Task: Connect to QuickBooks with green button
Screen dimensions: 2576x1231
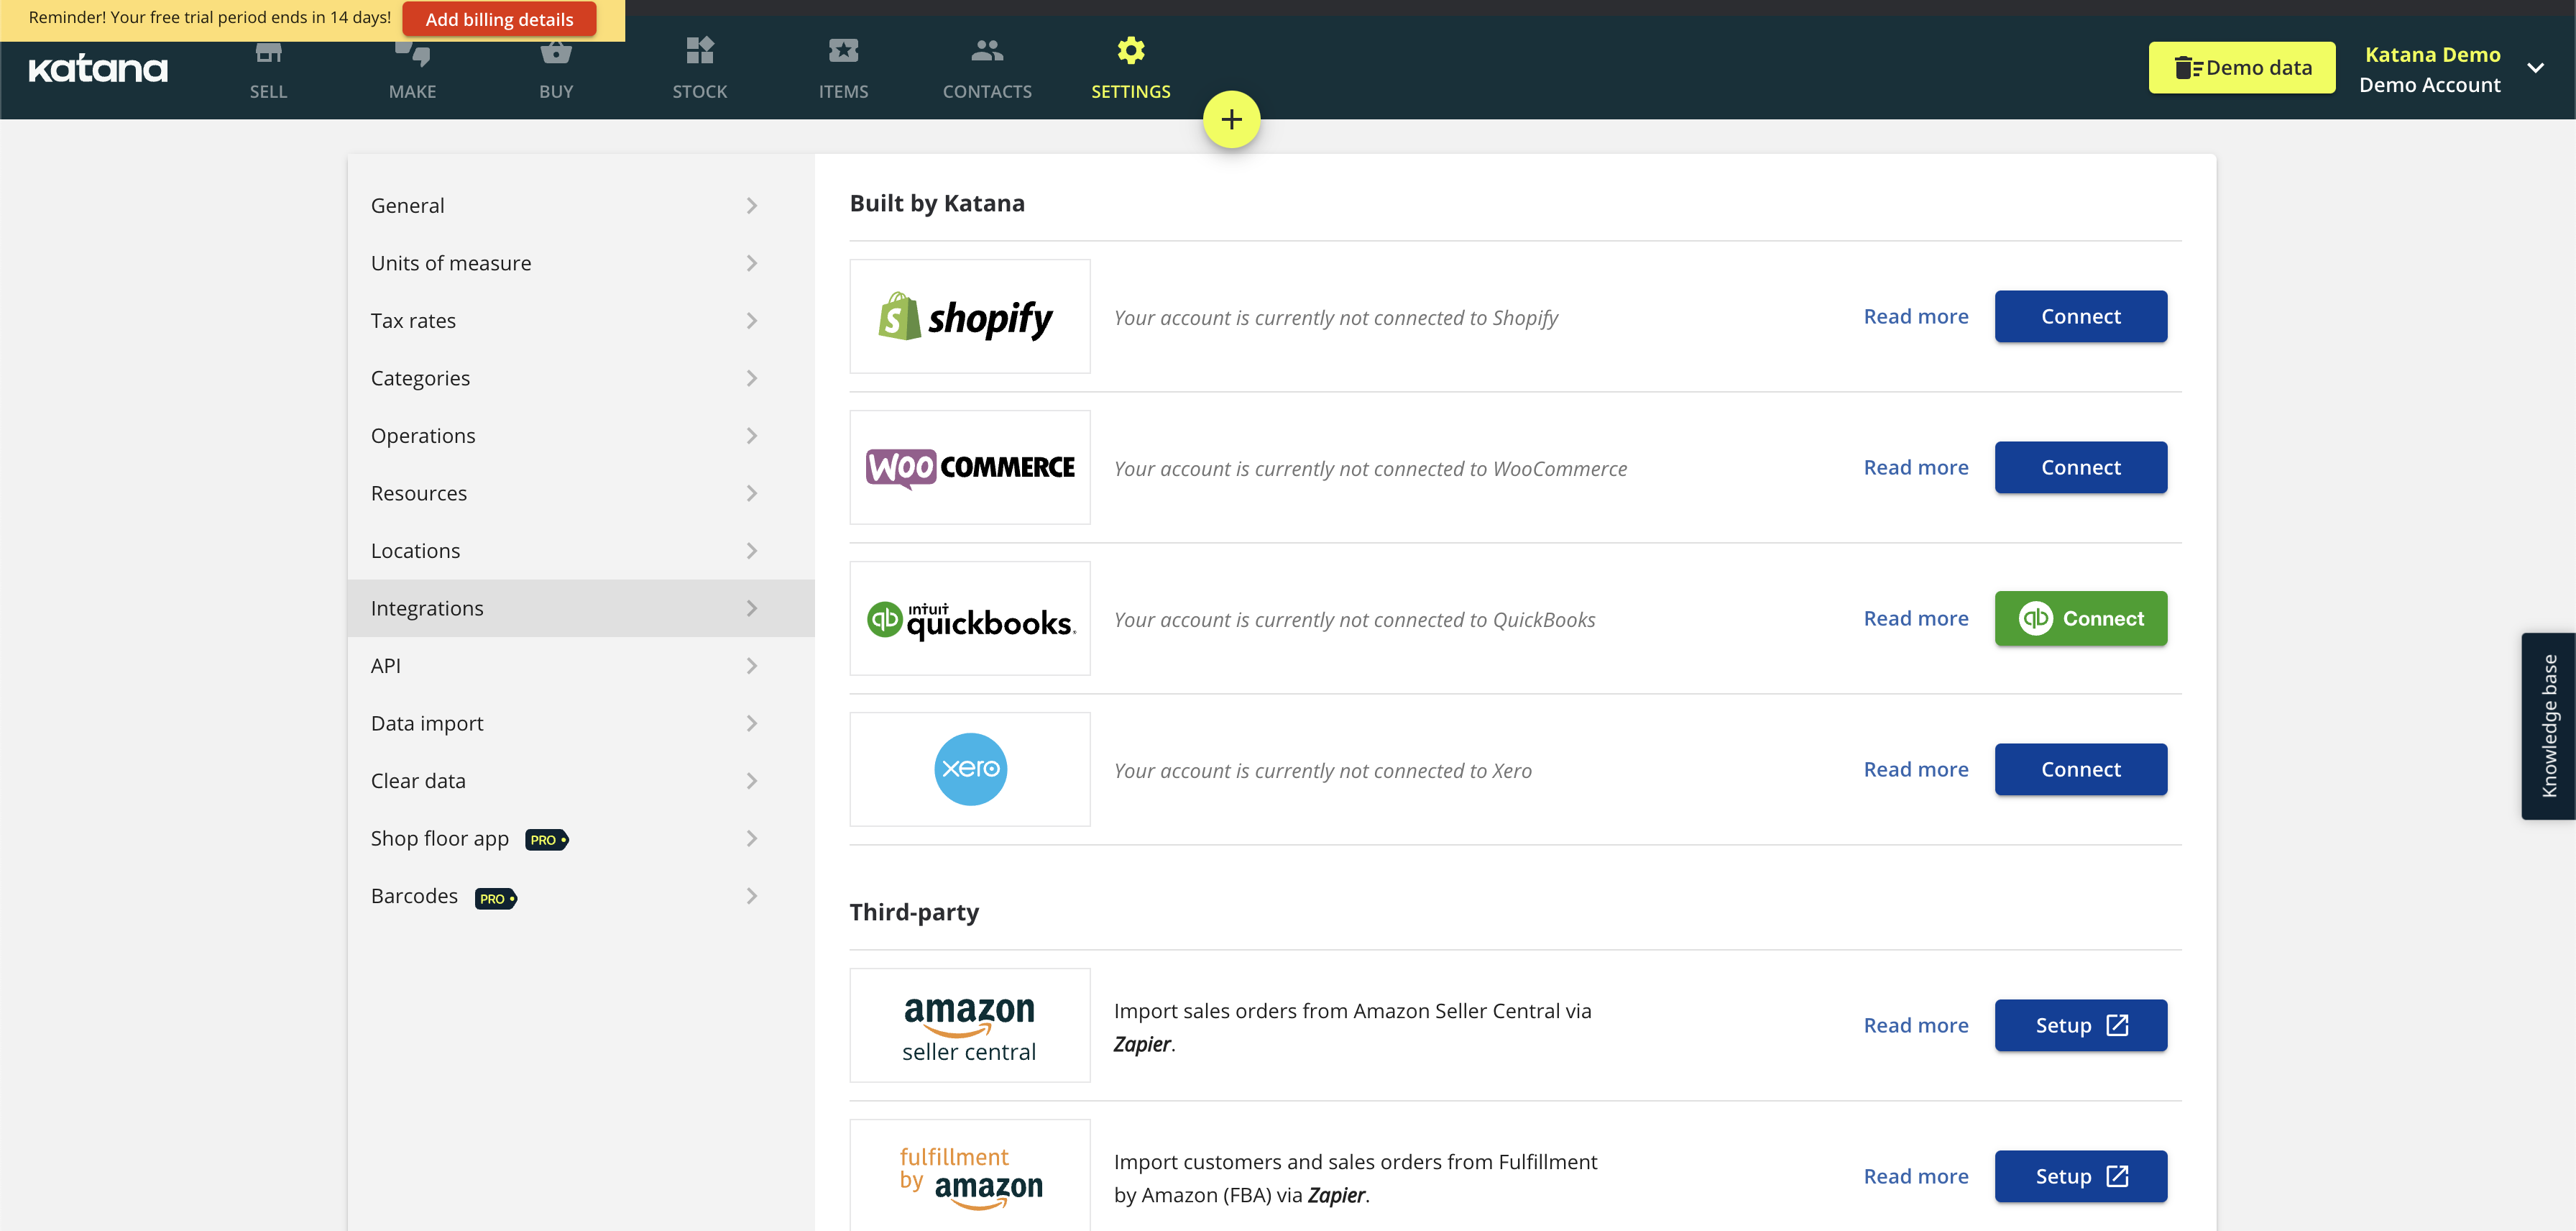Action: point(2081,618)
